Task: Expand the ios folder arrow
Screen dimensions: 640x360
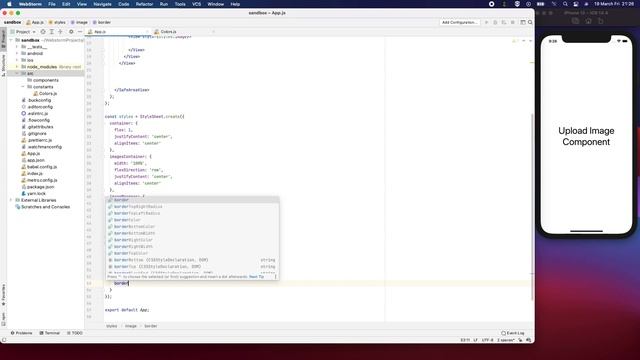Action: pos(17,60)
